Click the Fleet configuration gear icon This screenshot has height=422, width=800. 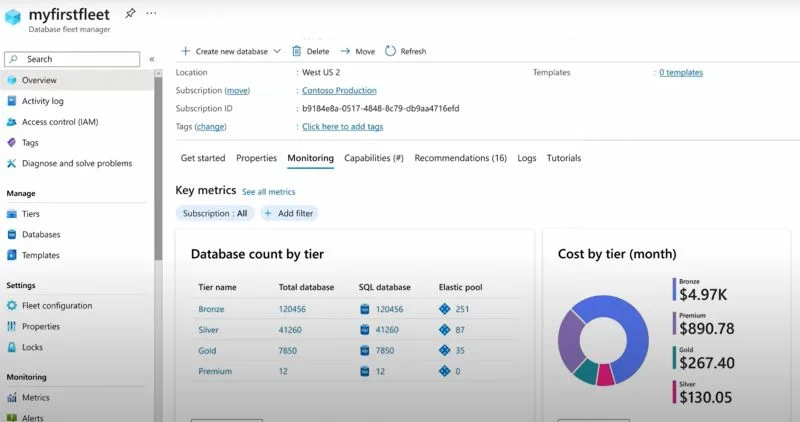point(12,306)
